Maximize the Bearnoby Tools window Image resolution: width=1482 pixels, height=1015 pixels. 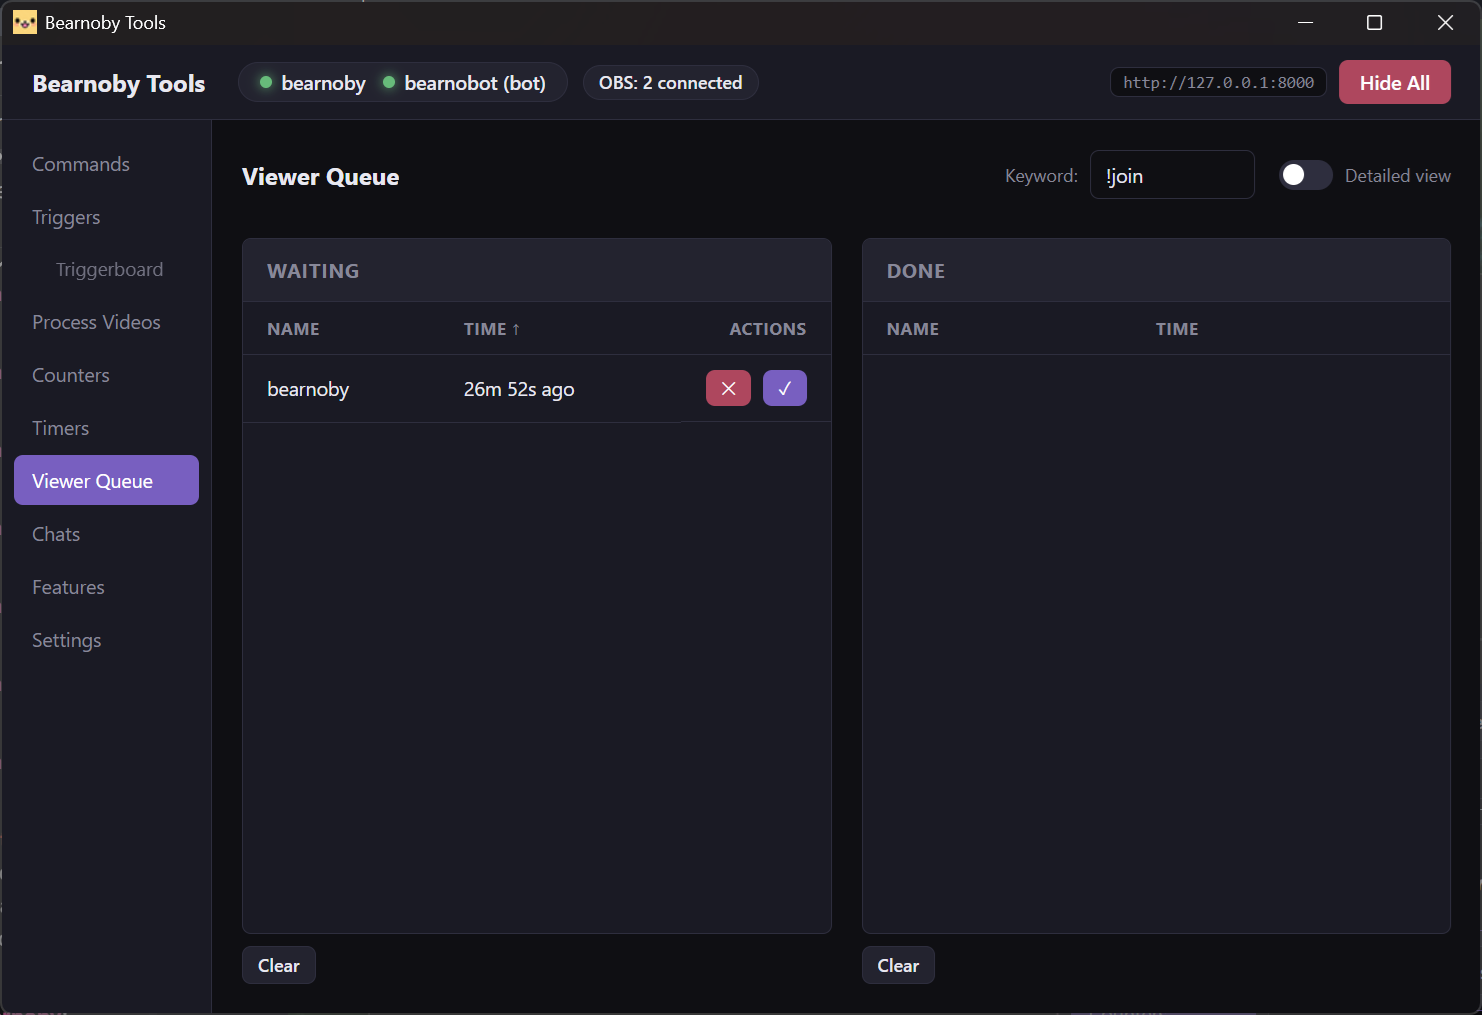click(1374, 22)
